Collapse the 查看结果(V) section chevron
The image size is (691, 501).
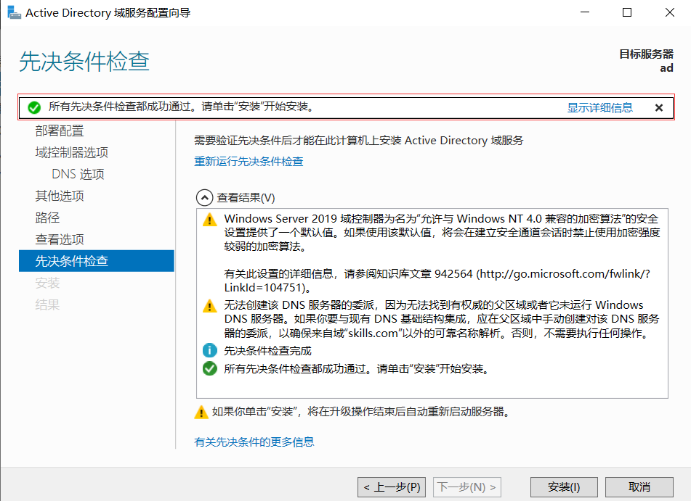point(204,198)
